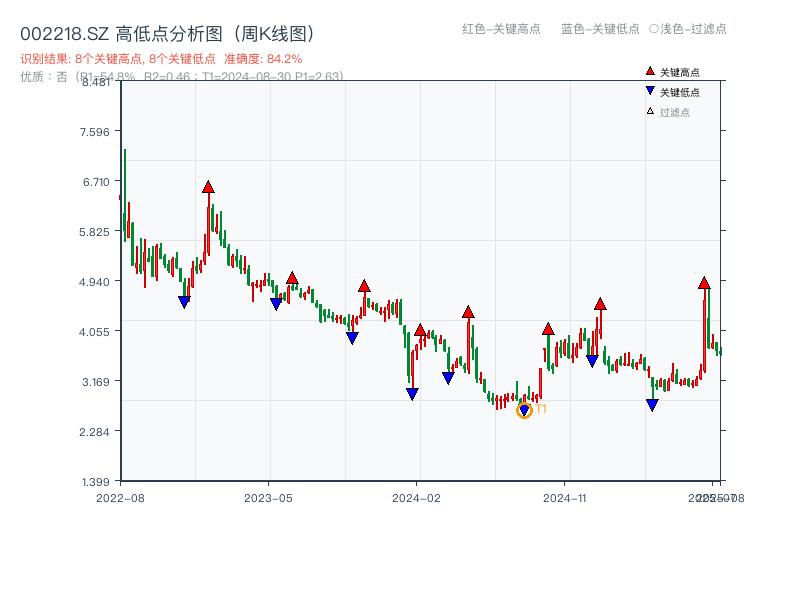Click the red triangle marking the 2025 rebound high
800x600 pixels.
tap(705, 282)
